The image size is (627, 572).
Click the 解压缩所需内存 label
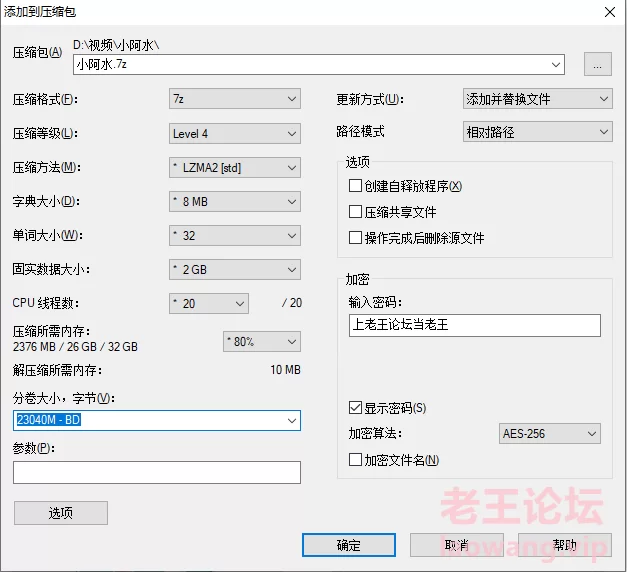[x=57, y=370]
